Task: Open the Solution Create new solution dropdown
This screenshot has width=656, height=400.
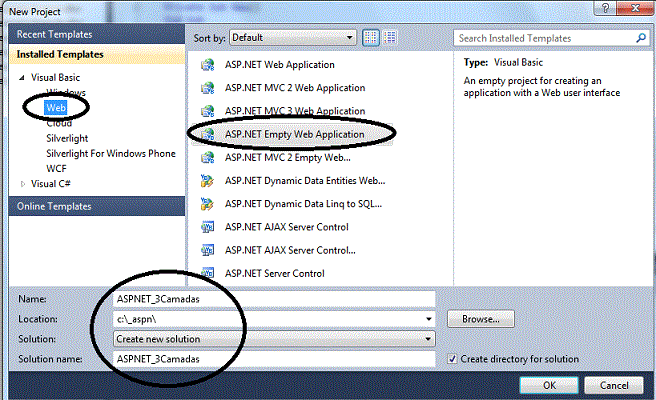Action: [x=274, y=339]
